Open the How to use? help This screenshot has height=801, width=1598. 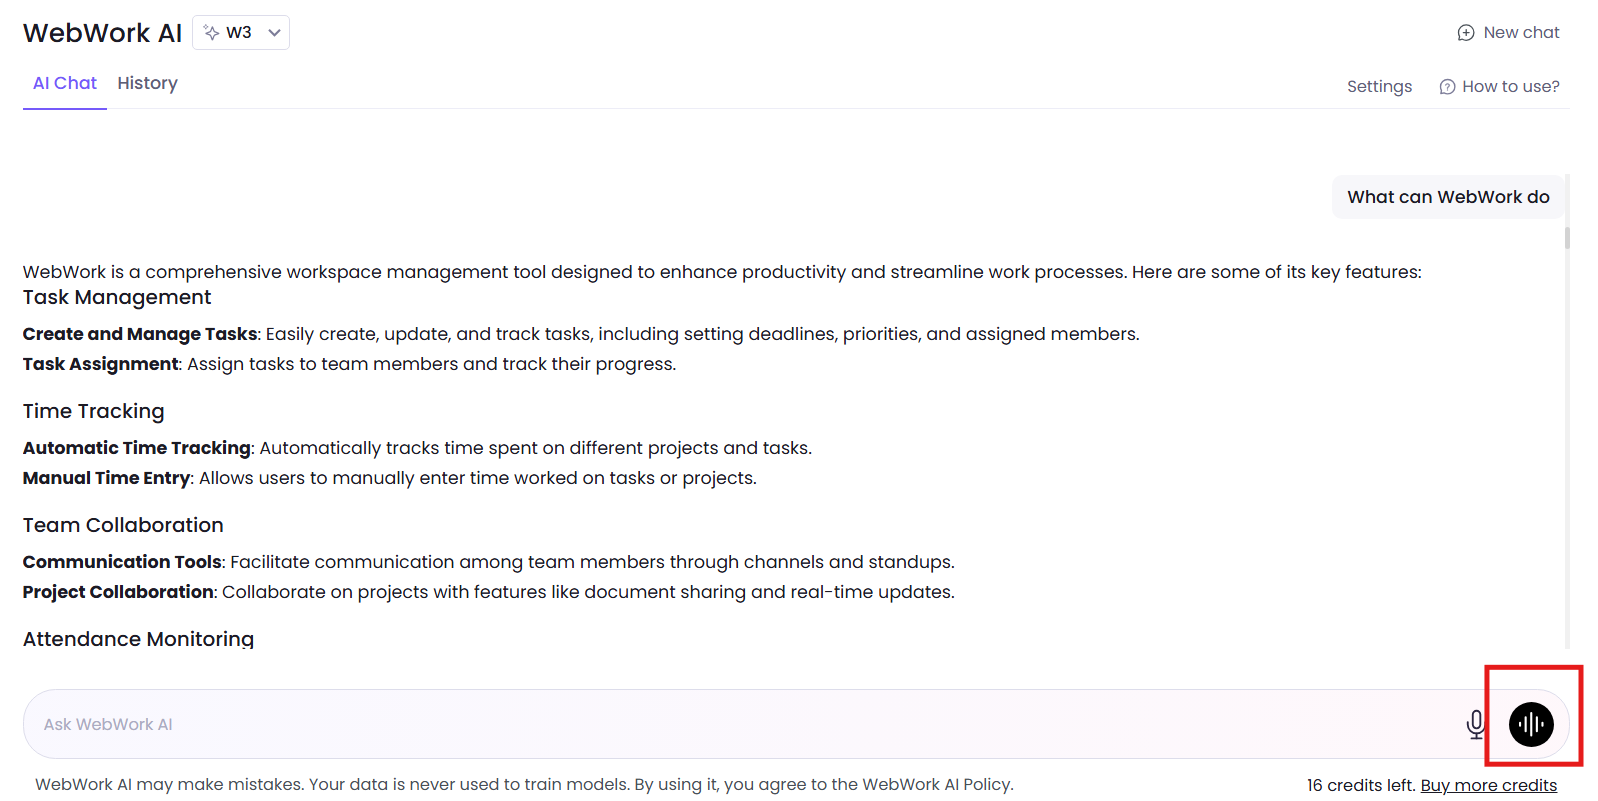pos(1510,87)
